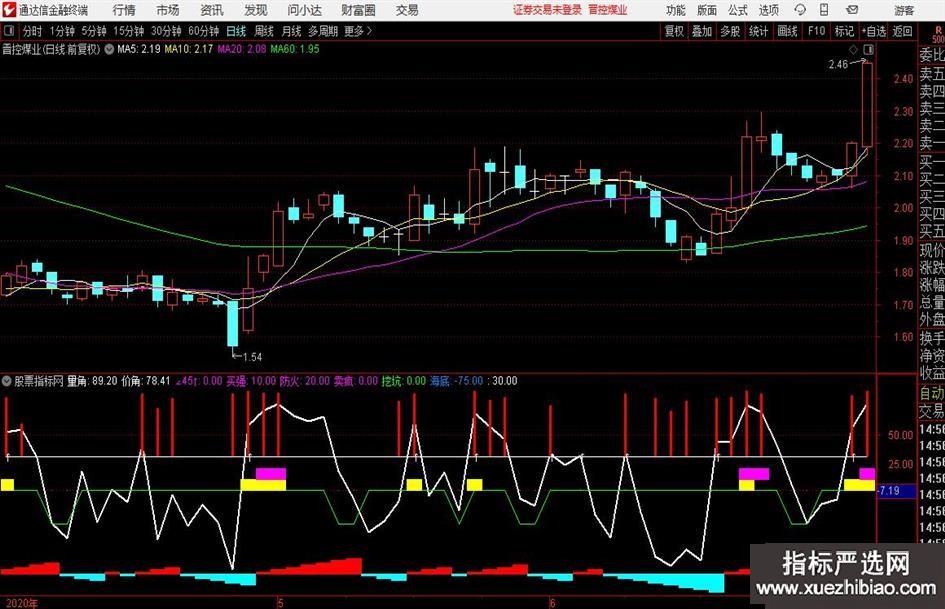Open the 市场 menu
Screen dimensions: 945x609
pyautogui.click(x=168, y=10)
